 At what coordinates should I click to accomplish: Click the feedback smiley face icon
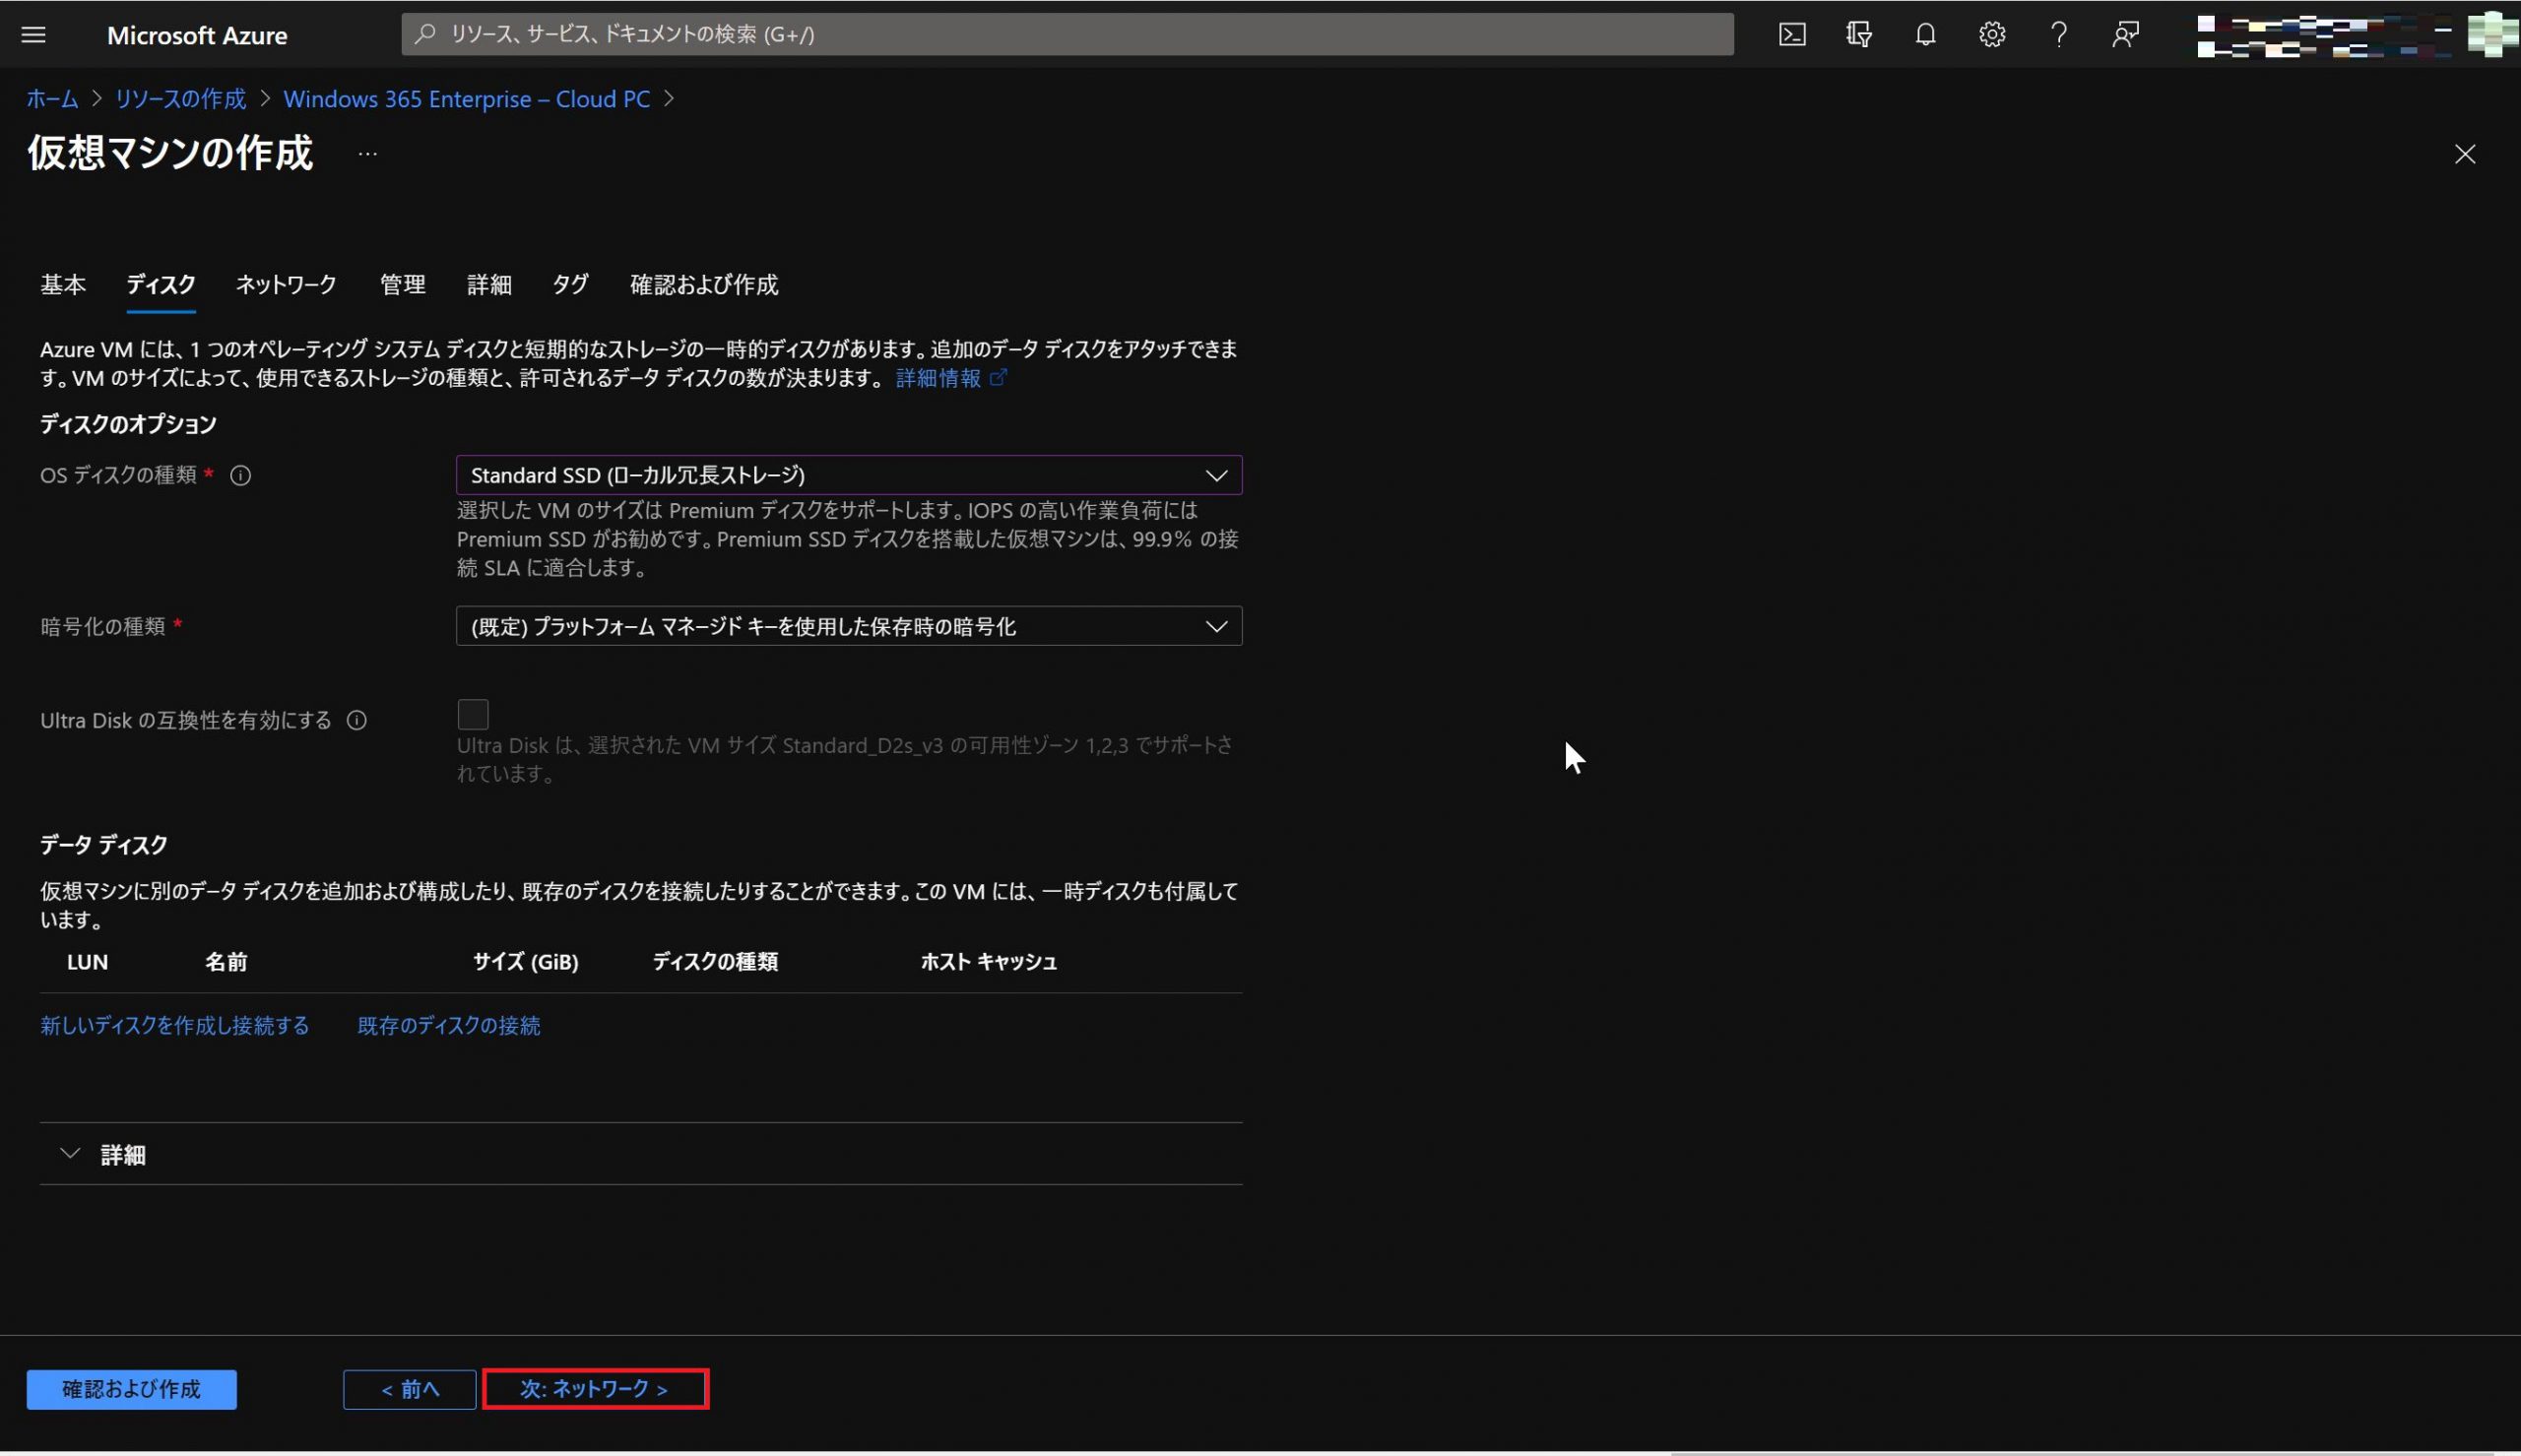(2124, 34)
